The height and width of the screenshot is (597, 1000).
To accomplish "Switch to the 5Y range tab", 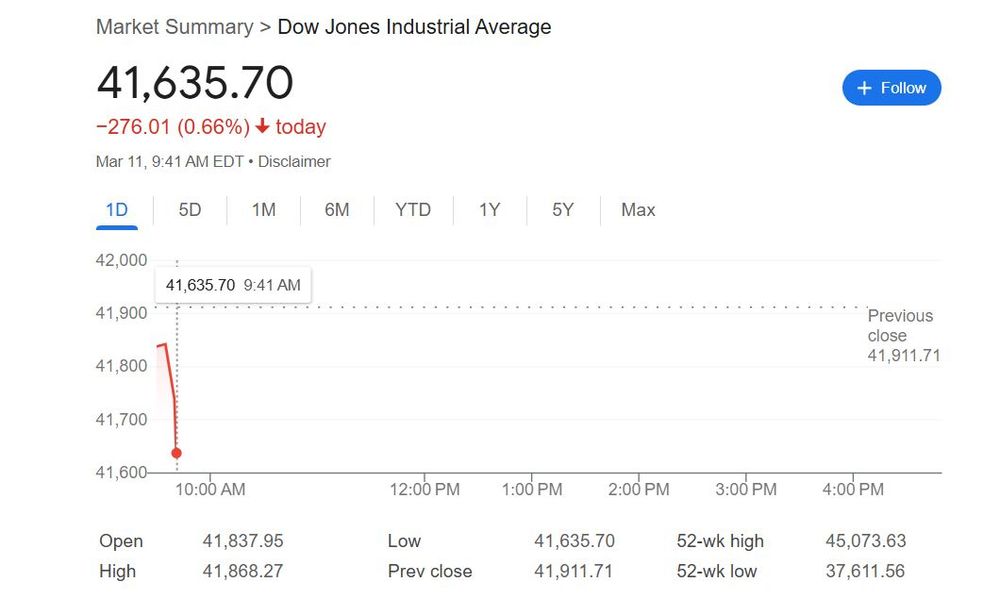I will [x=563, y=210].
